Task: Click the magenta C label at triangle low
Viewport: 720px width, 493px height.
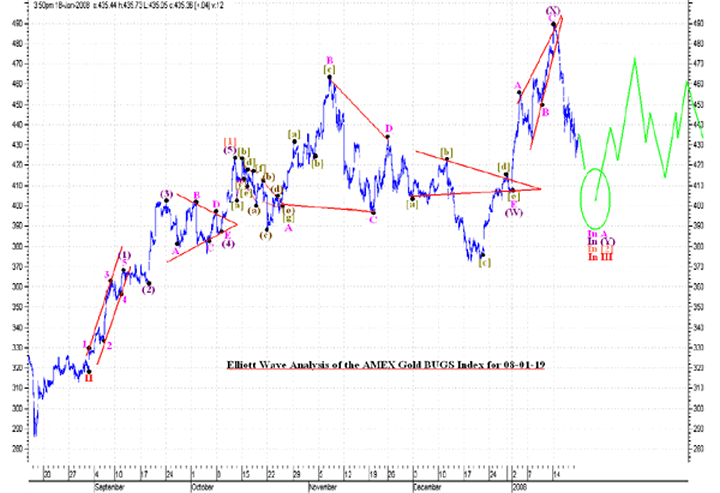Action: 371,220
